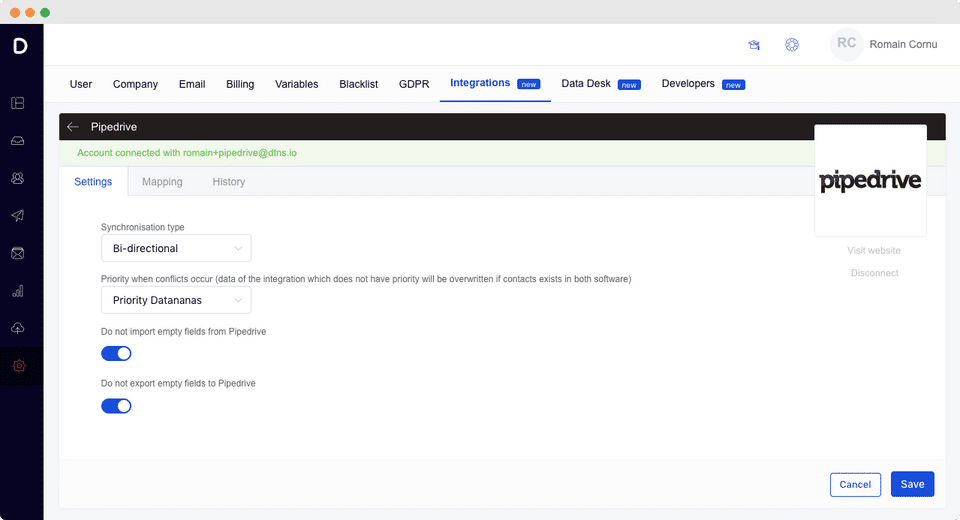Open the Data Desk tab

[601, 84]
